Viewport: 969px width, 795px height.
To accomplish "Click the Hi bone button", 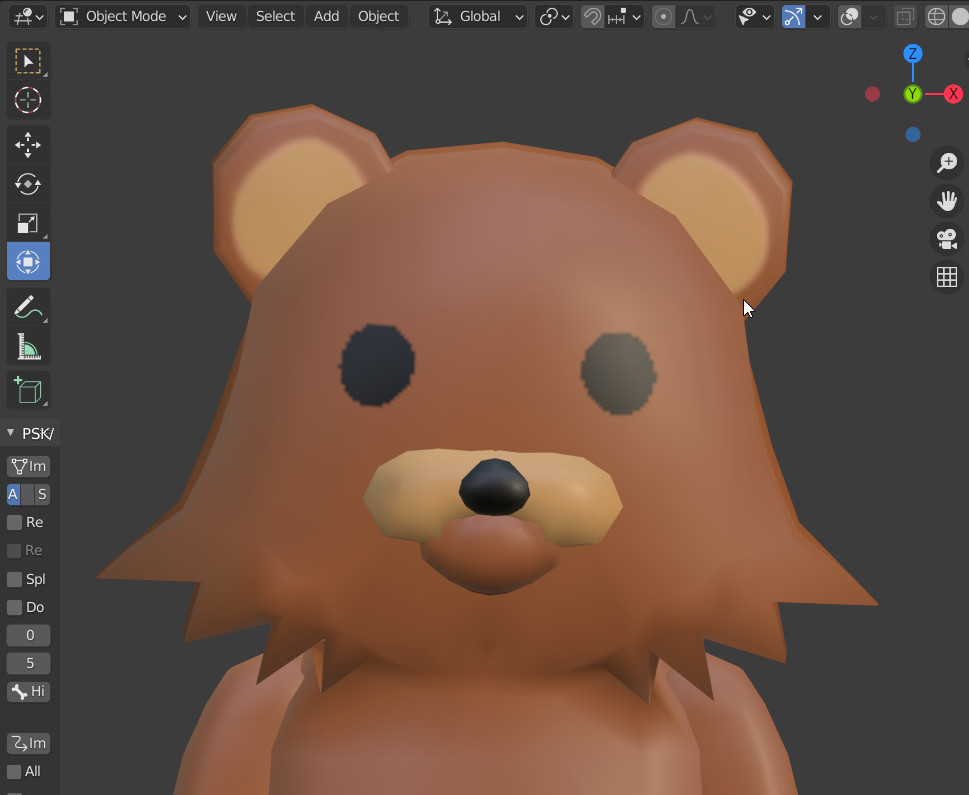I will pos(28,691).
